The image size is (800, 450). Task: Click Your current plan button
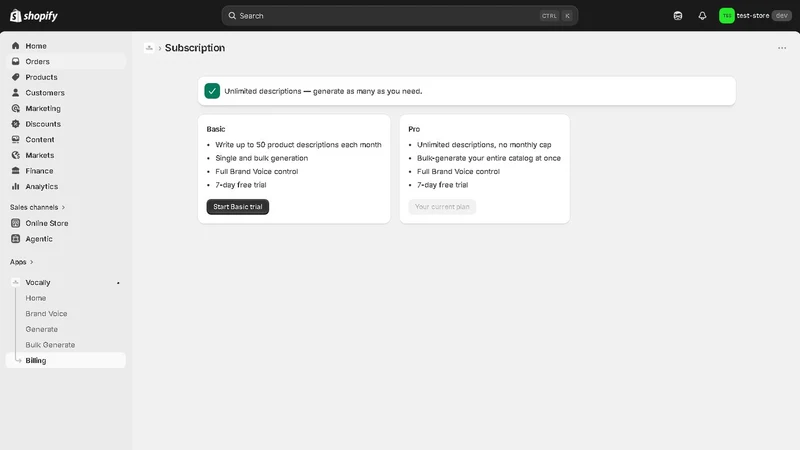(x=442, y=207)
